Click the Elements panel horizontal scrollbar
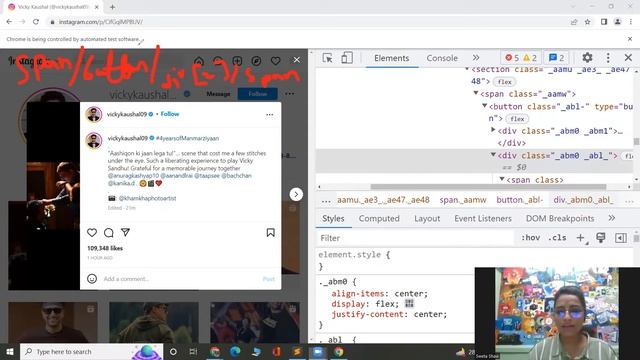The height and width of the screenshot is (360, 640). pos(488,187)
